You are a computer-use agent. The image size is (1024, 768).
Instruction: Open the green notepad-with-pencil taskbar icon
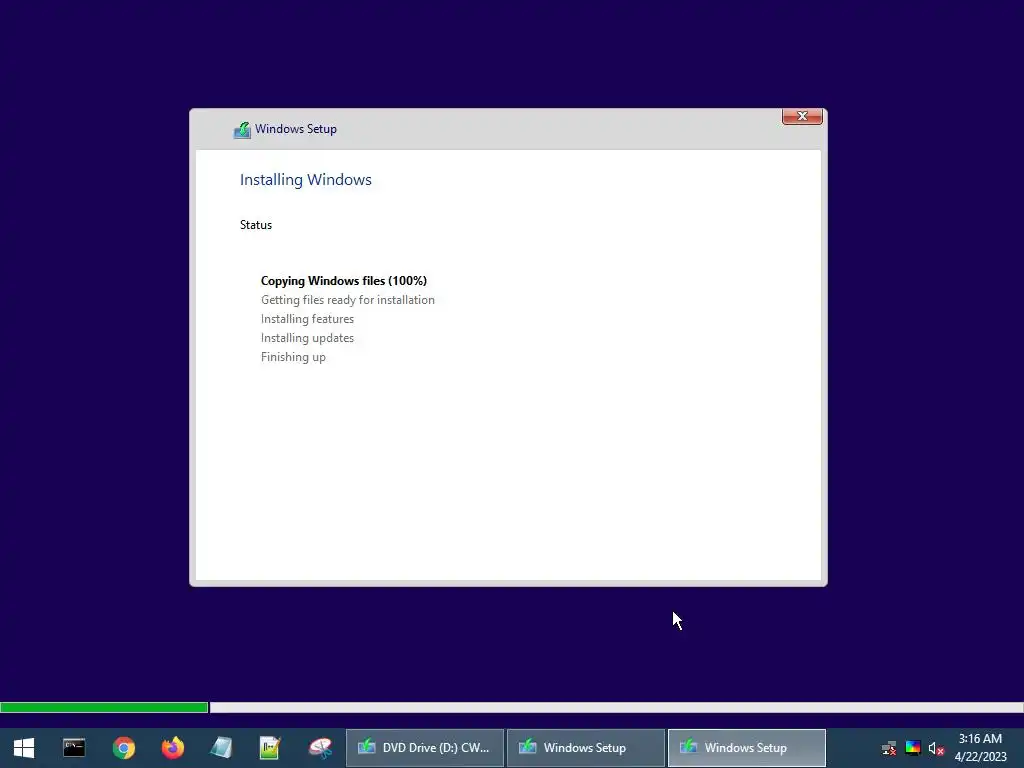270,748
